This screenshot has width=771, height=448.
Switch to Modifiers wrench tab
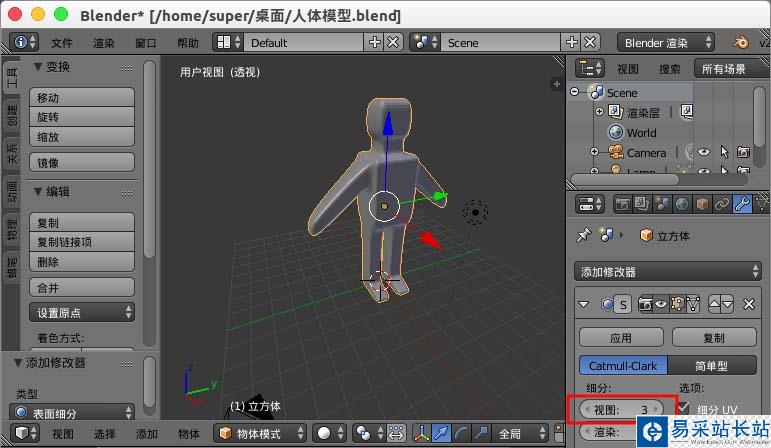tap(742, 204)
